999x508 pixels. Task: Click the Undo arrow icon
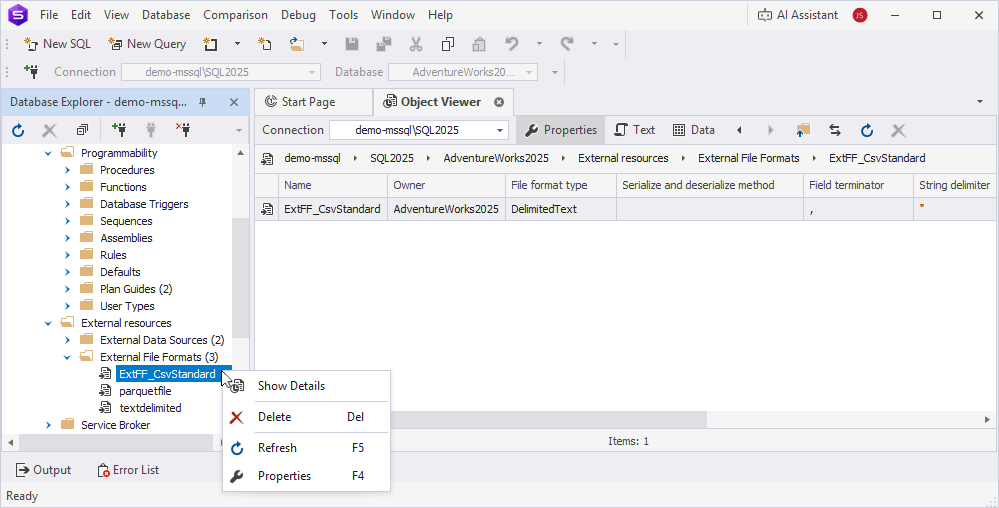click(512, 44)
